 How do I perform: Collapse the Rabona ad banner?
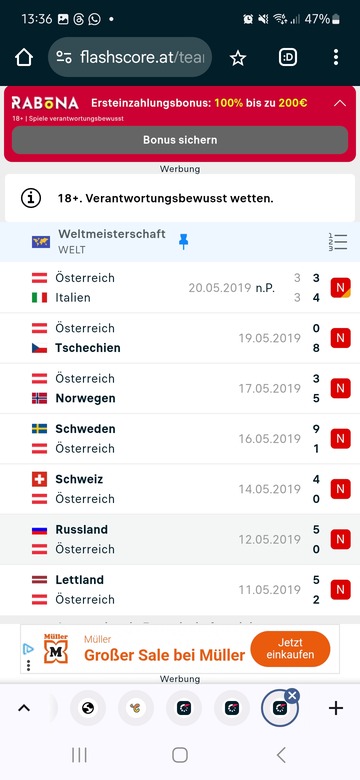click(340, 103)
